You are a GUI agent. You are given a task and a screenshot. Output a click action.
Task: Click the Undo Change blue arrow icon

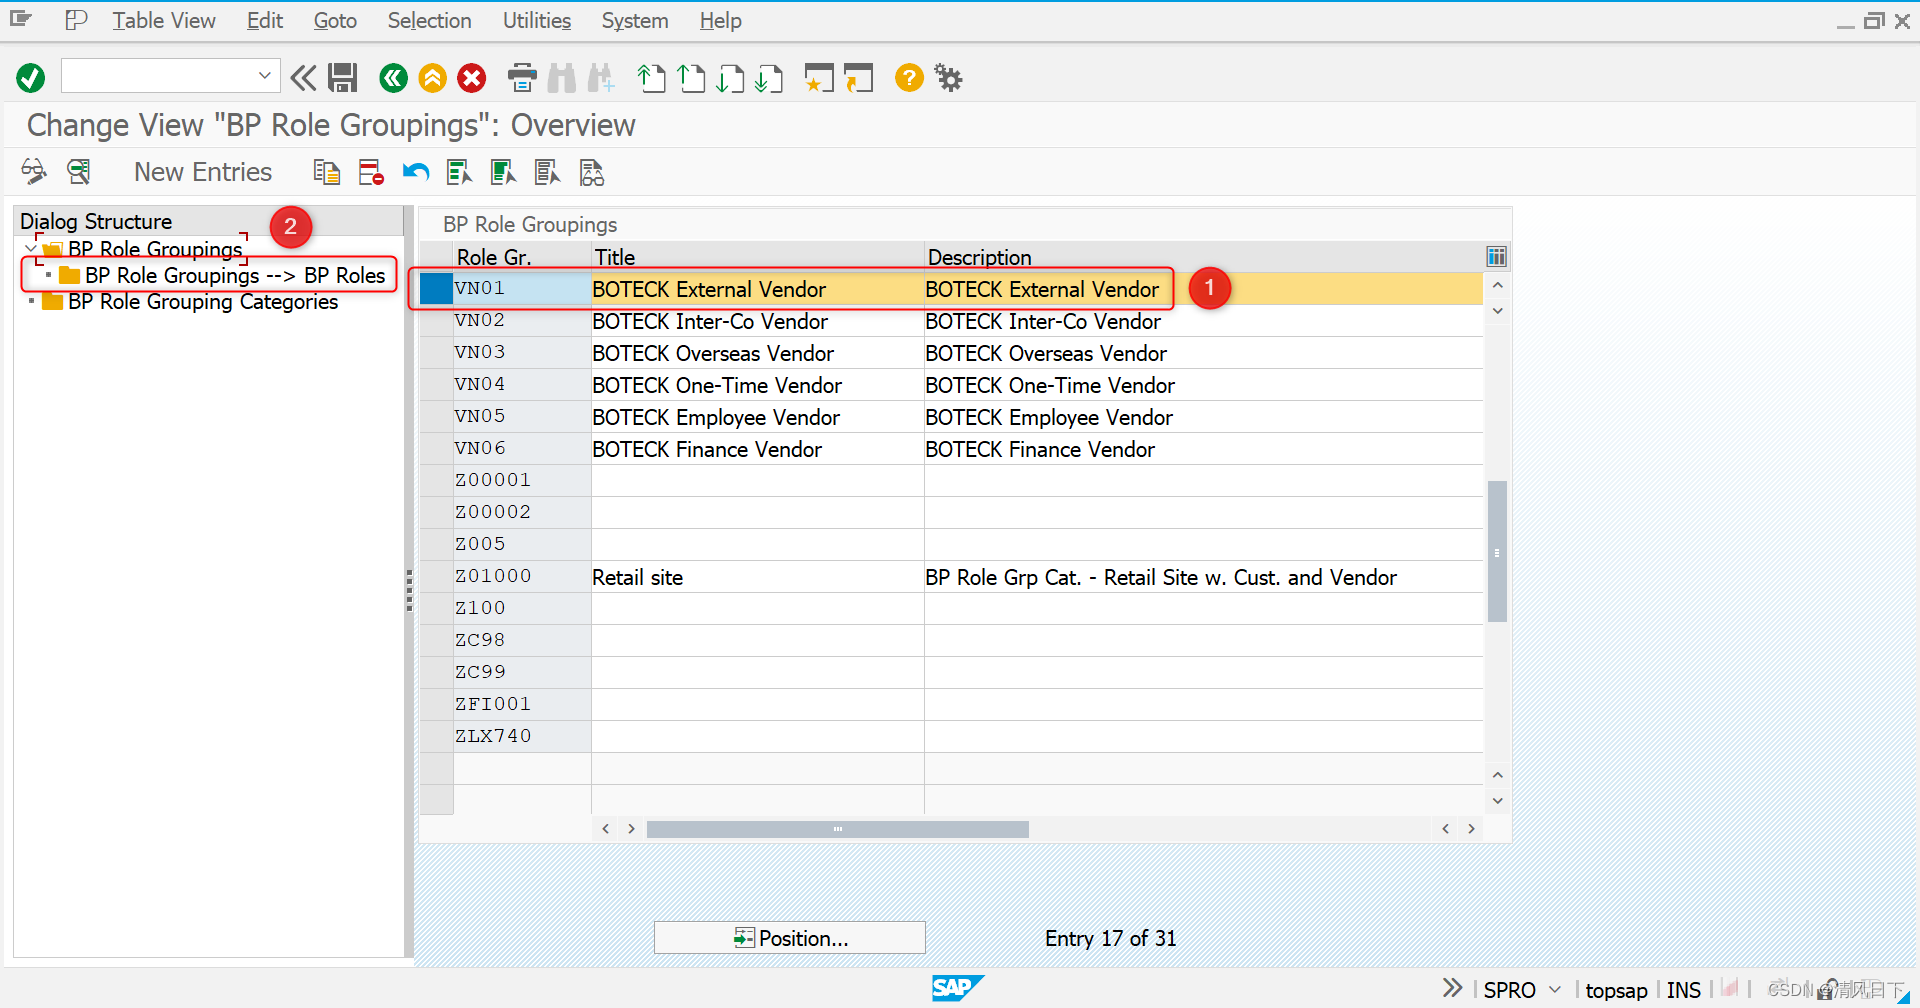click(415, 172)
